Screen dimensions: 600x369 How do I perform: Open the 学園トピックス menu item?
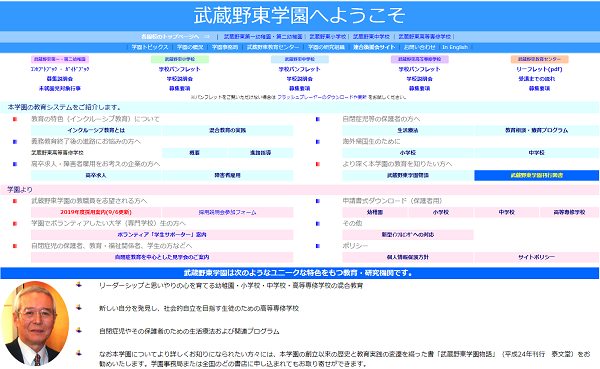click(x=150, y=47)
